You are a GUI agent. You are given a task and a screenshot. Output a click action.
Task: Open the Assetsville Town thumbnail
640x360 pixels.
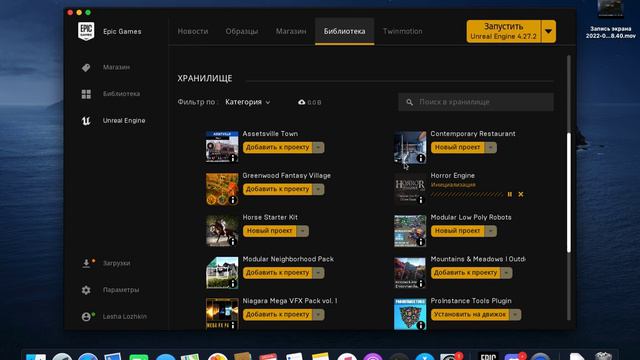tap(222, 147)
